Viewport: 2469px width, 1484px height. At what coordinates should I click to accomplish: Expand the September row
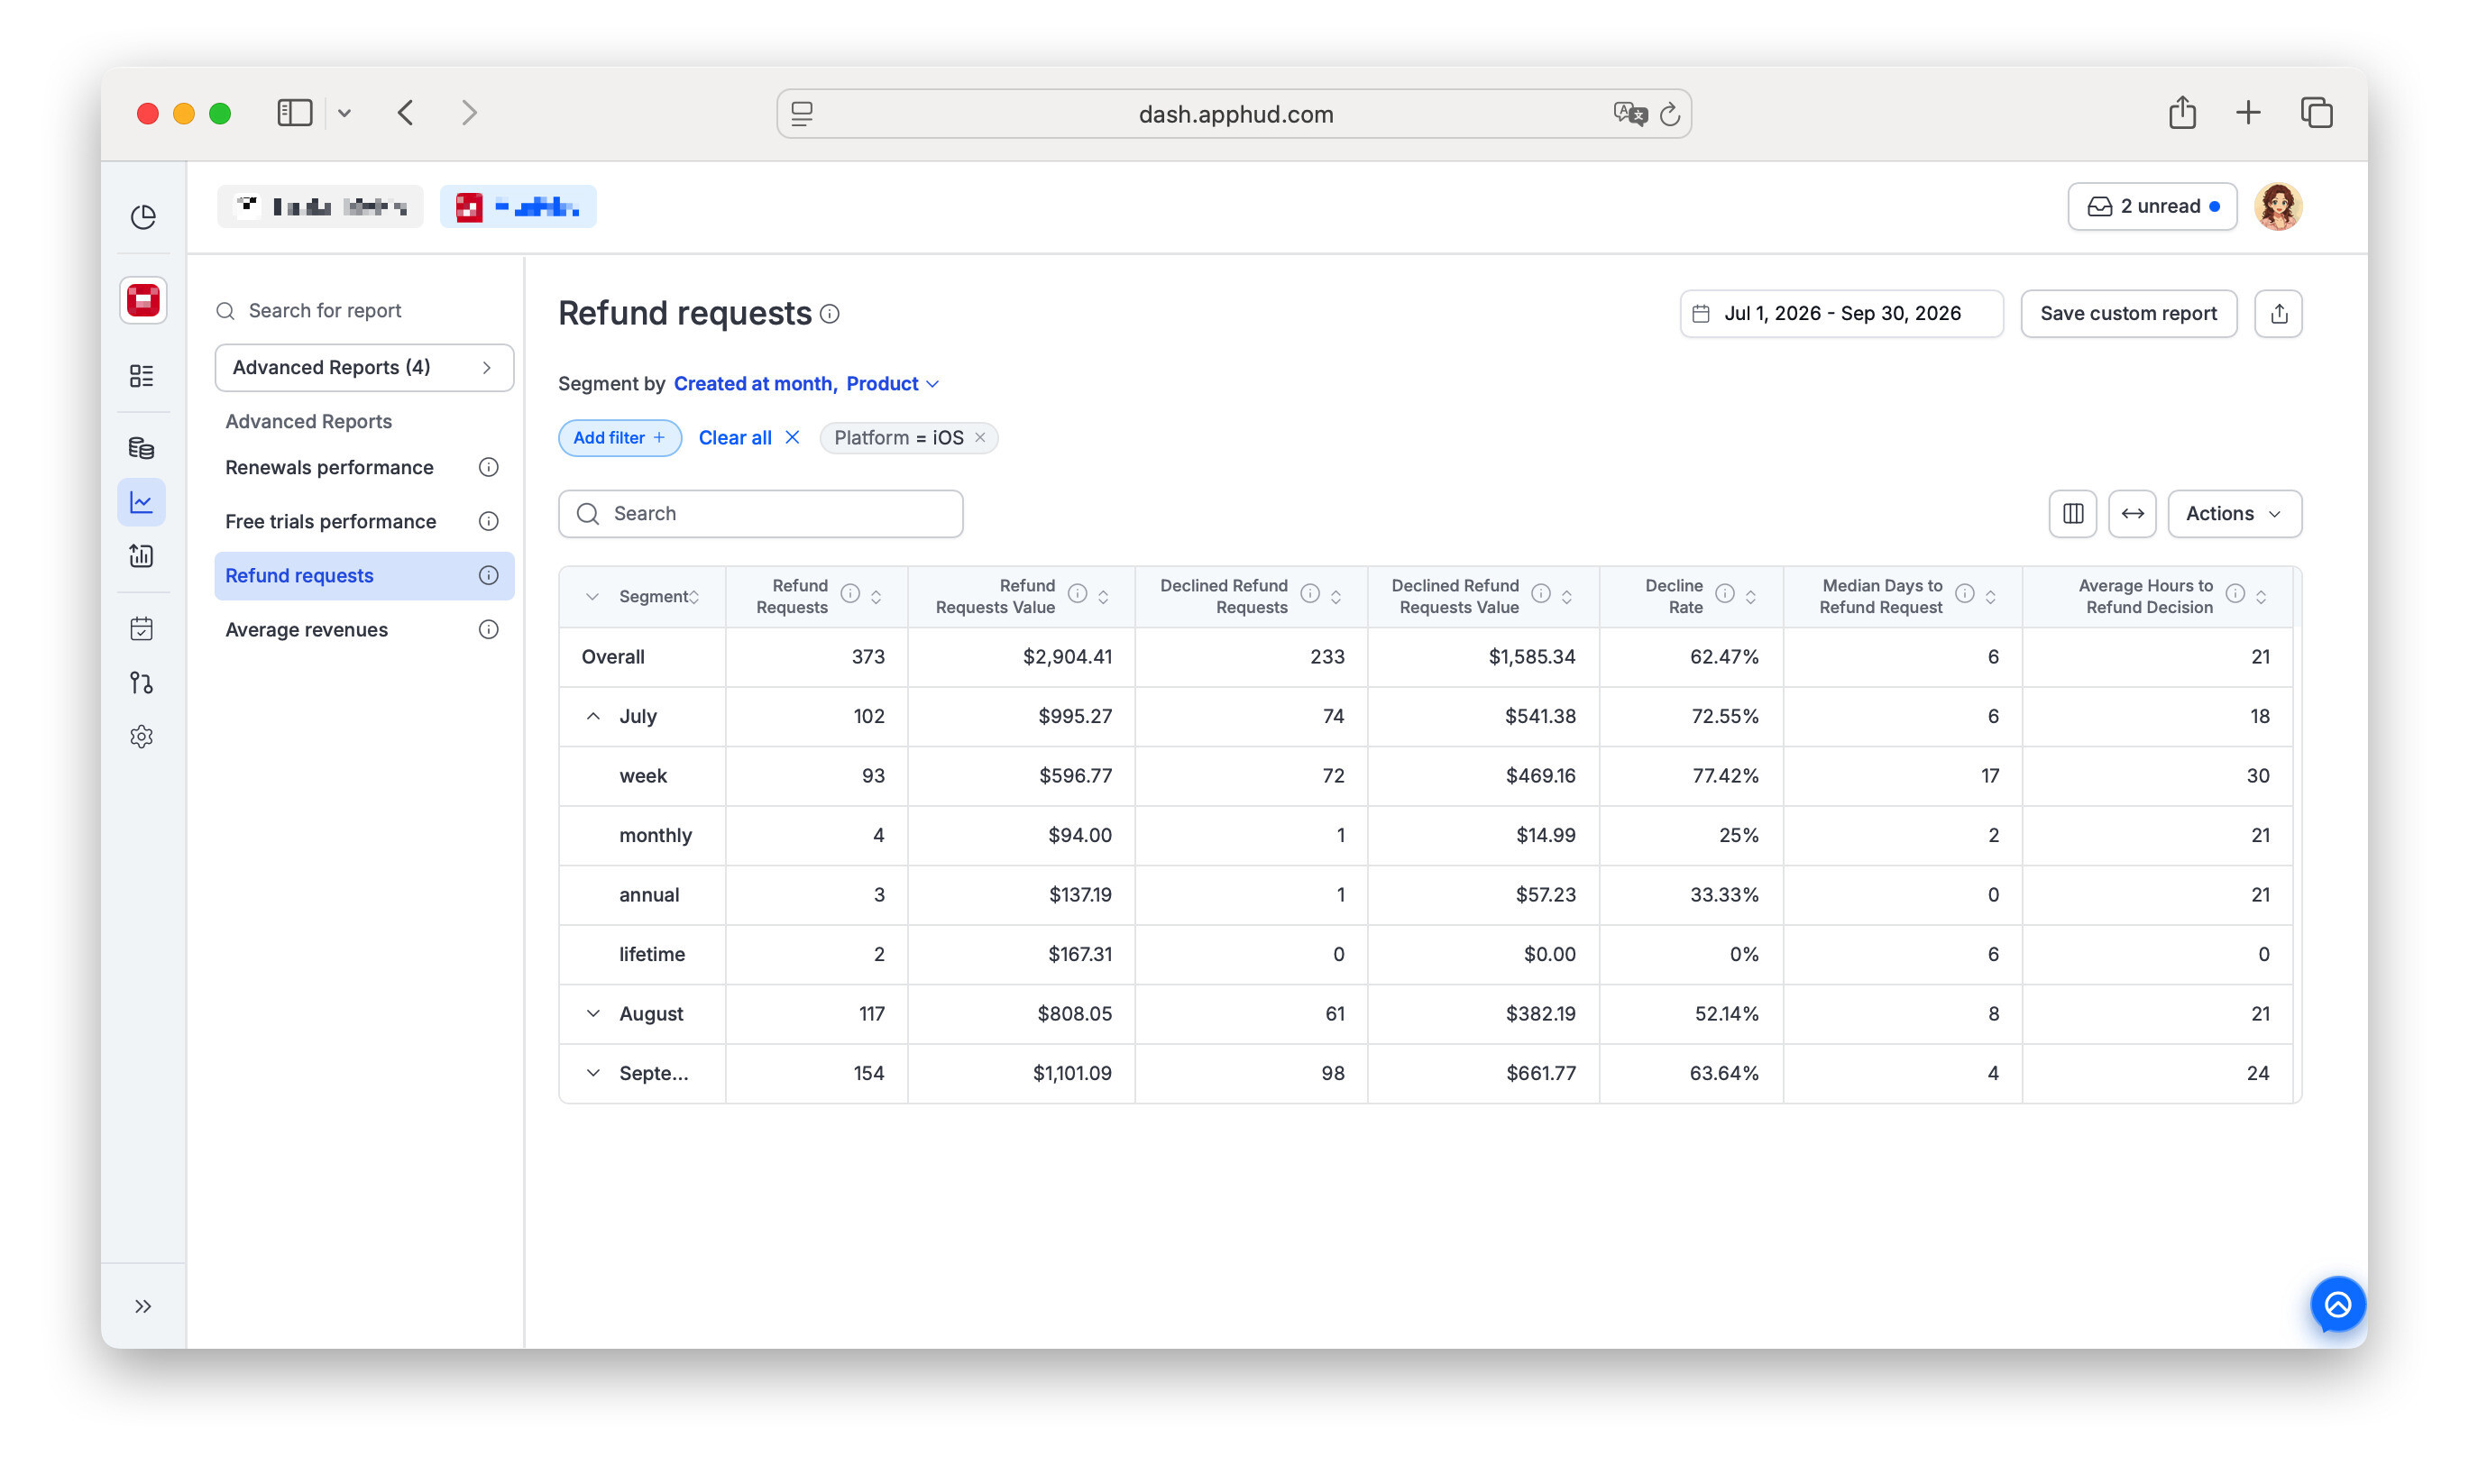pyautogui.click(x=593, y=1074)
